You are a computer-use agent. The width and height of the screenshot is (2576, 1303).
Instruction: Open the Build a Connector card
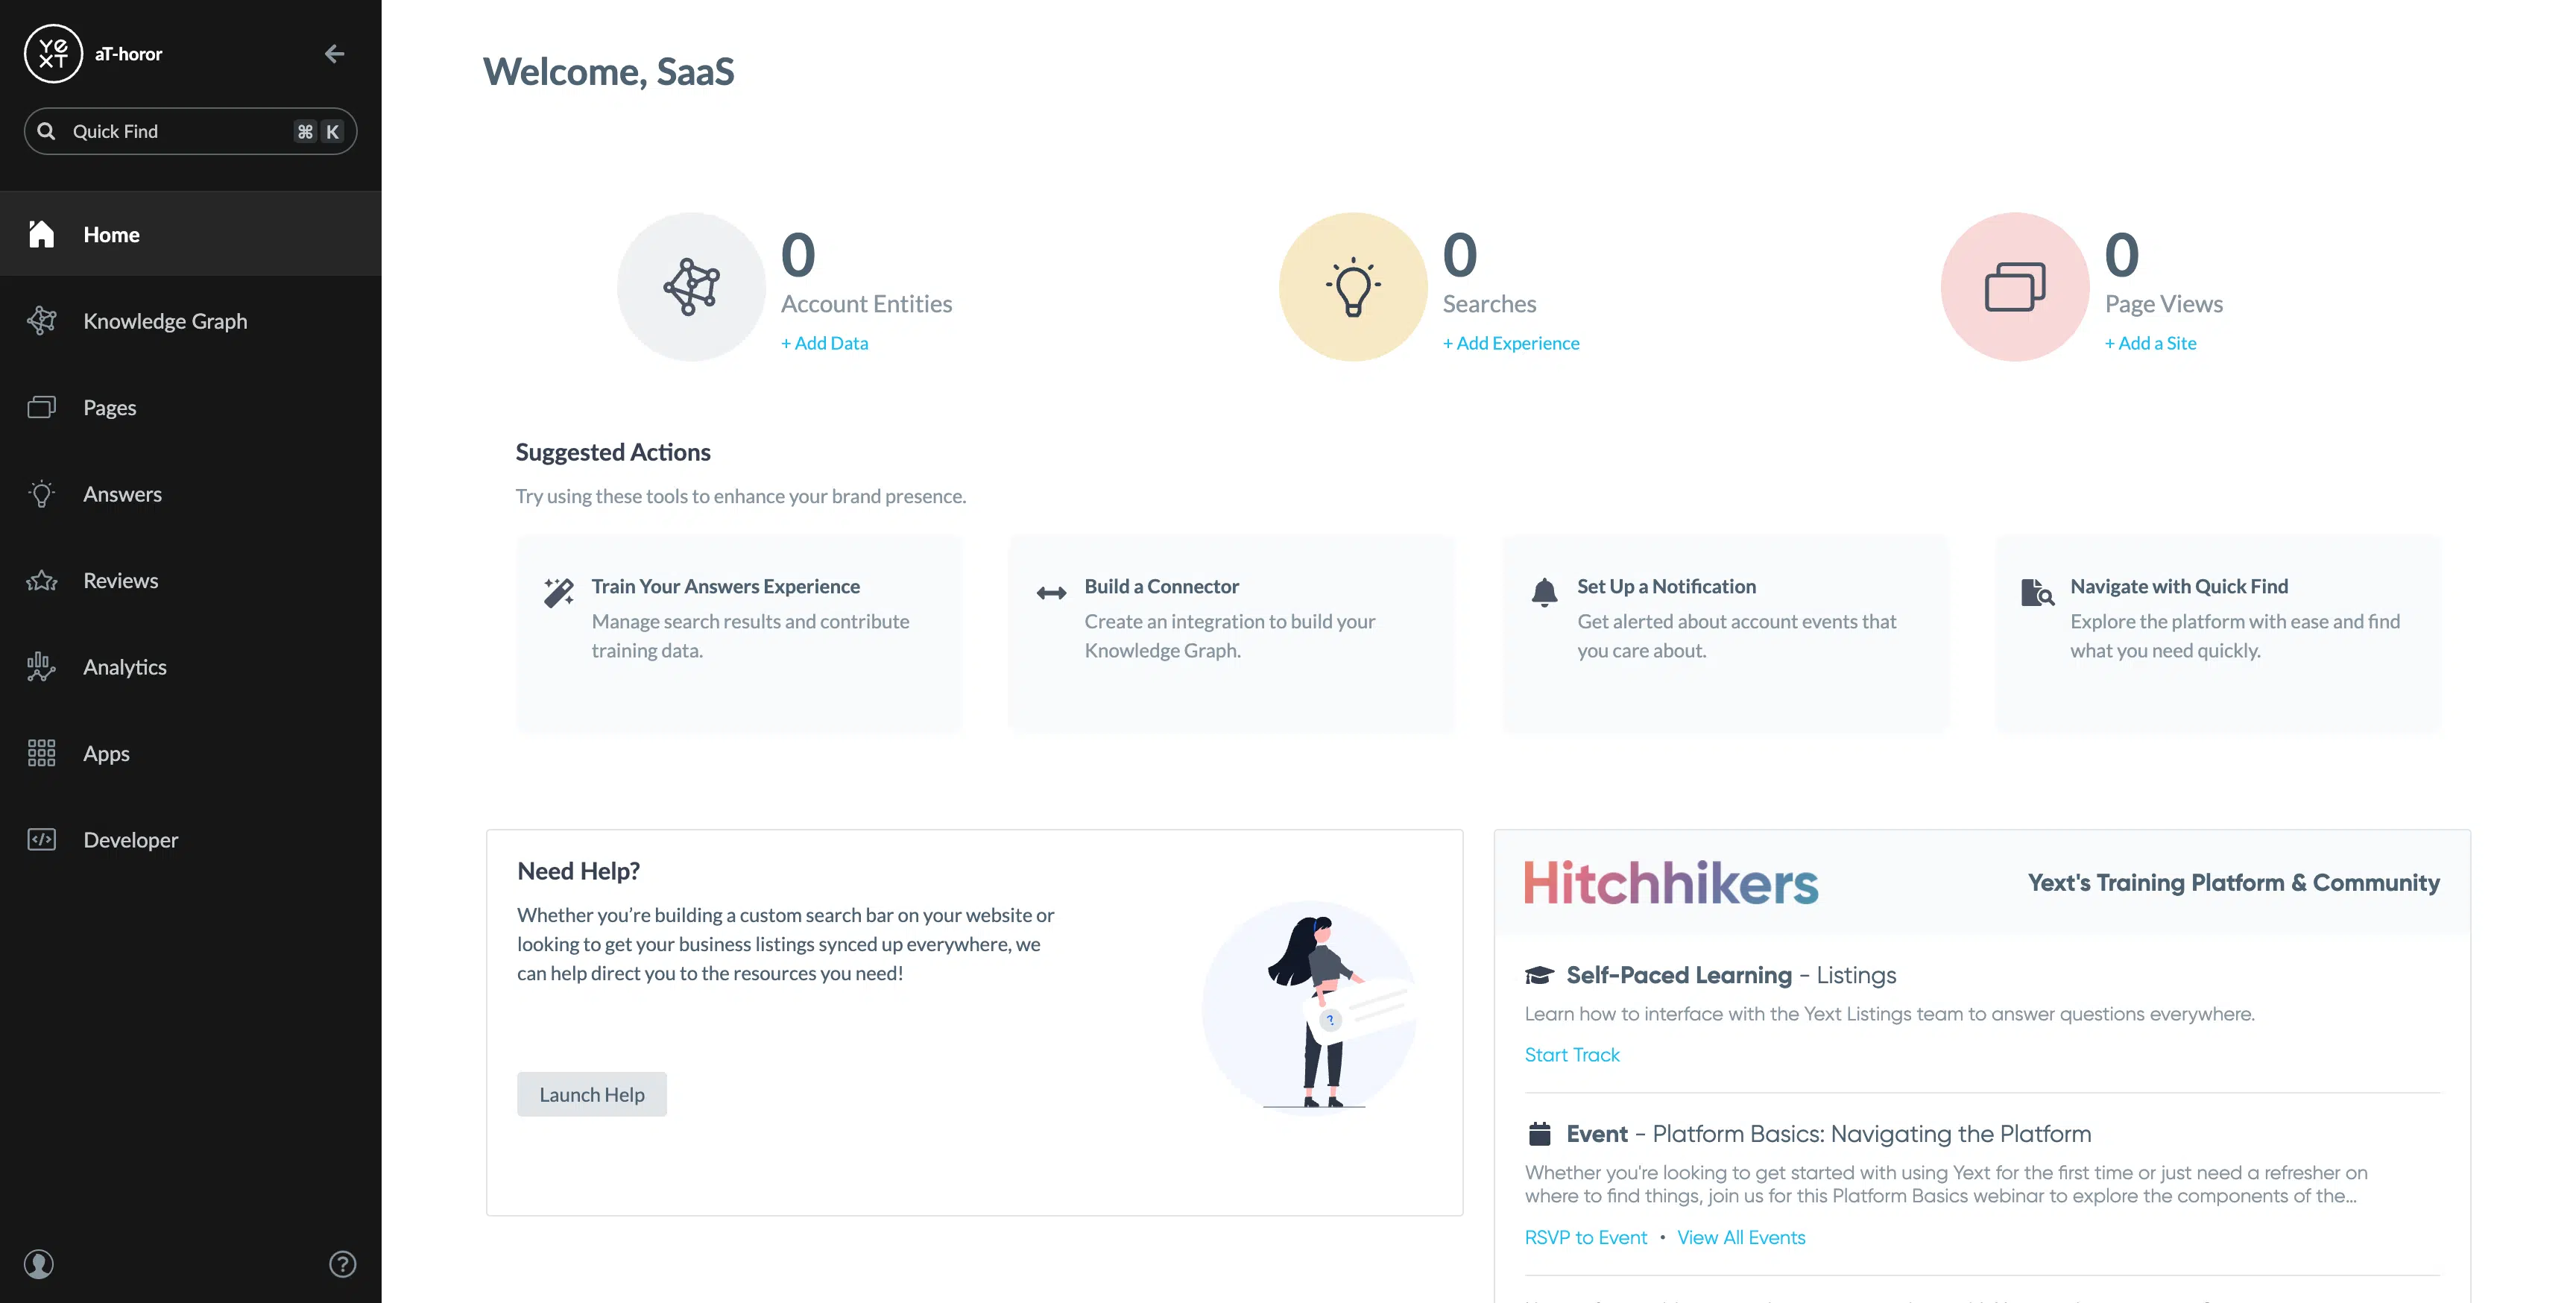[1232, 634]
